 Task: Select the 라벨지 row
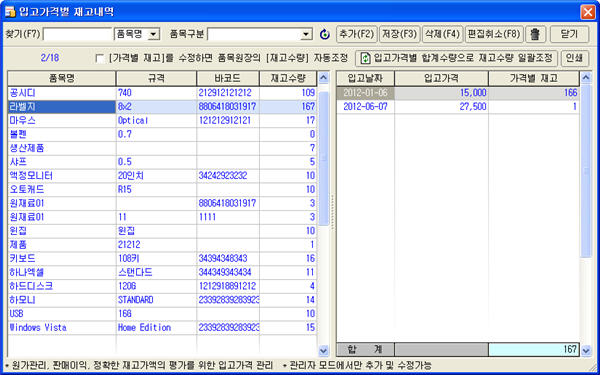[x=162, y=107]
